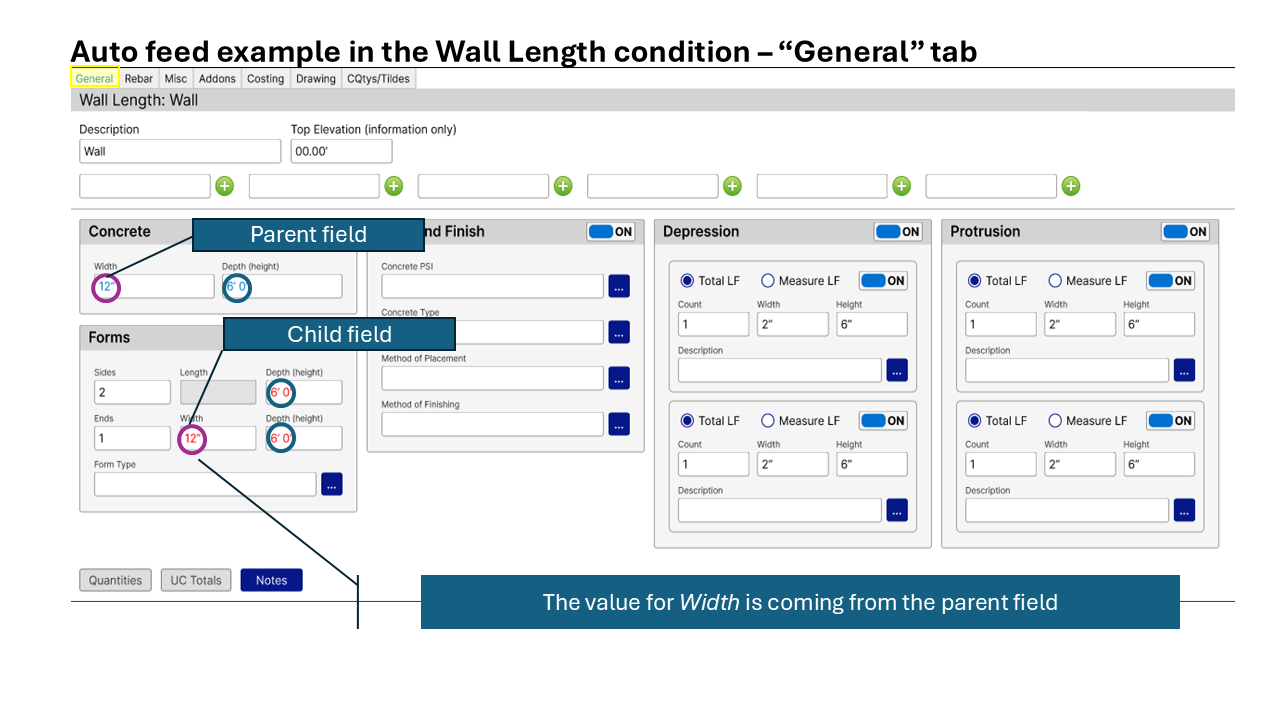Toggle the Depression section ON switch
Screen dimensions: 1280x720
click(897, 232)
